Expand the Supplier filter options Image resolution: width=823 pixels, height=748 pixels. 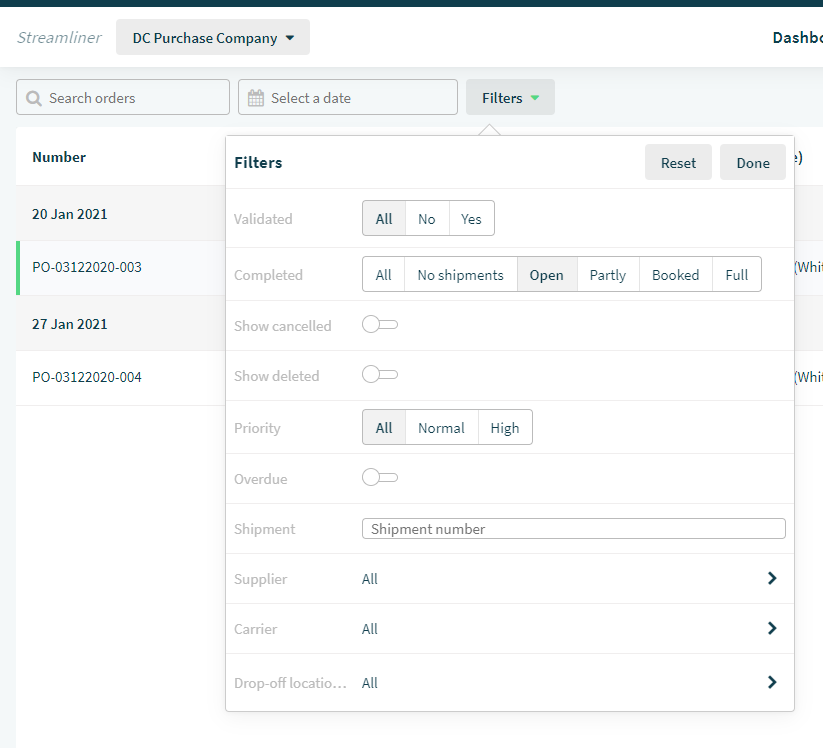[771, 578]
